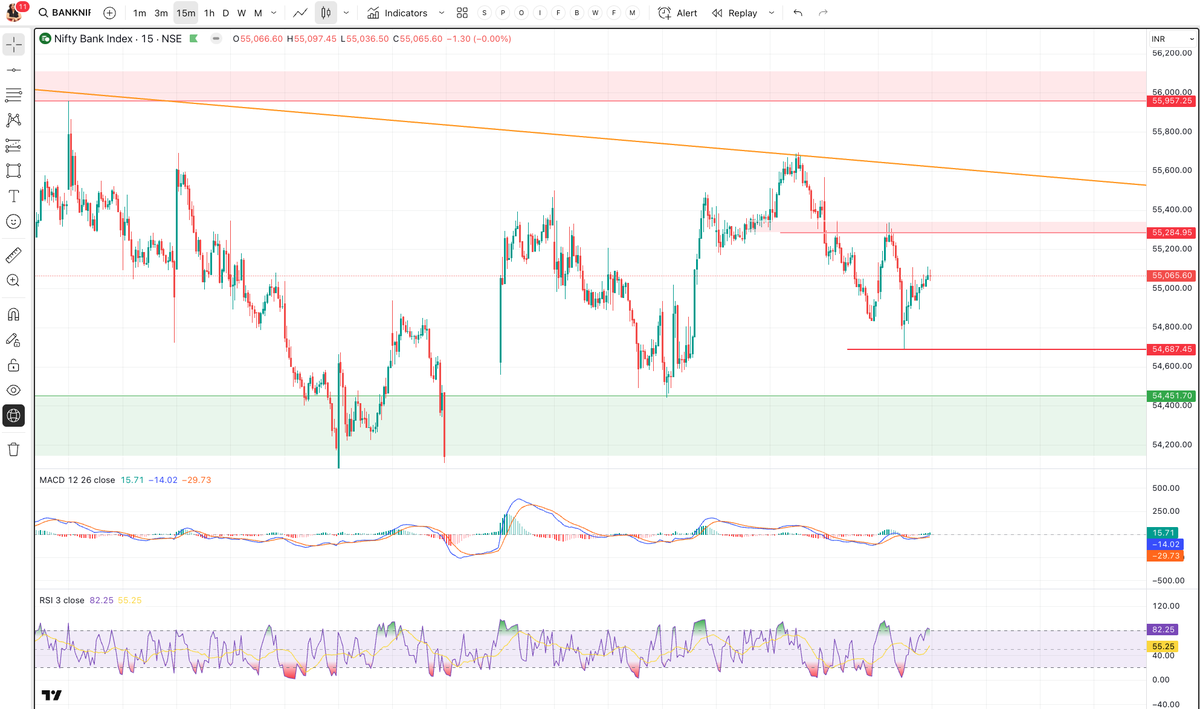
Task: Click the red 55,284.95 price label
Action: (1172, 232)
